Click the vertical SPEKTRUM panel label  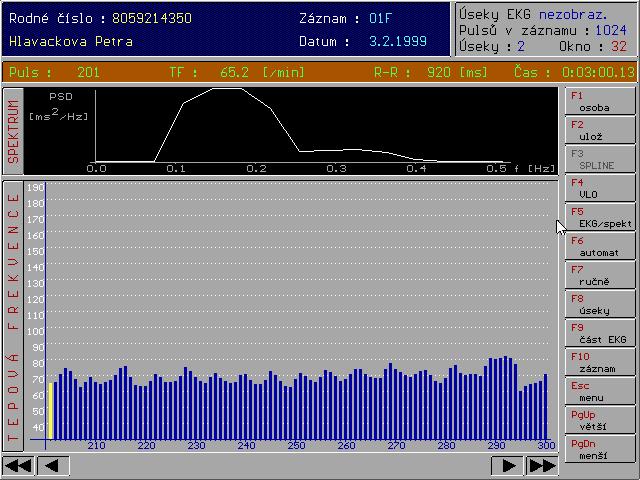click(13, 131)
